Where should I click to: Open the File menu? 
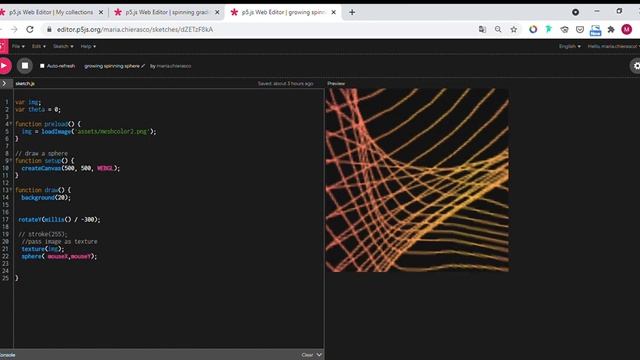coord(18,46)
